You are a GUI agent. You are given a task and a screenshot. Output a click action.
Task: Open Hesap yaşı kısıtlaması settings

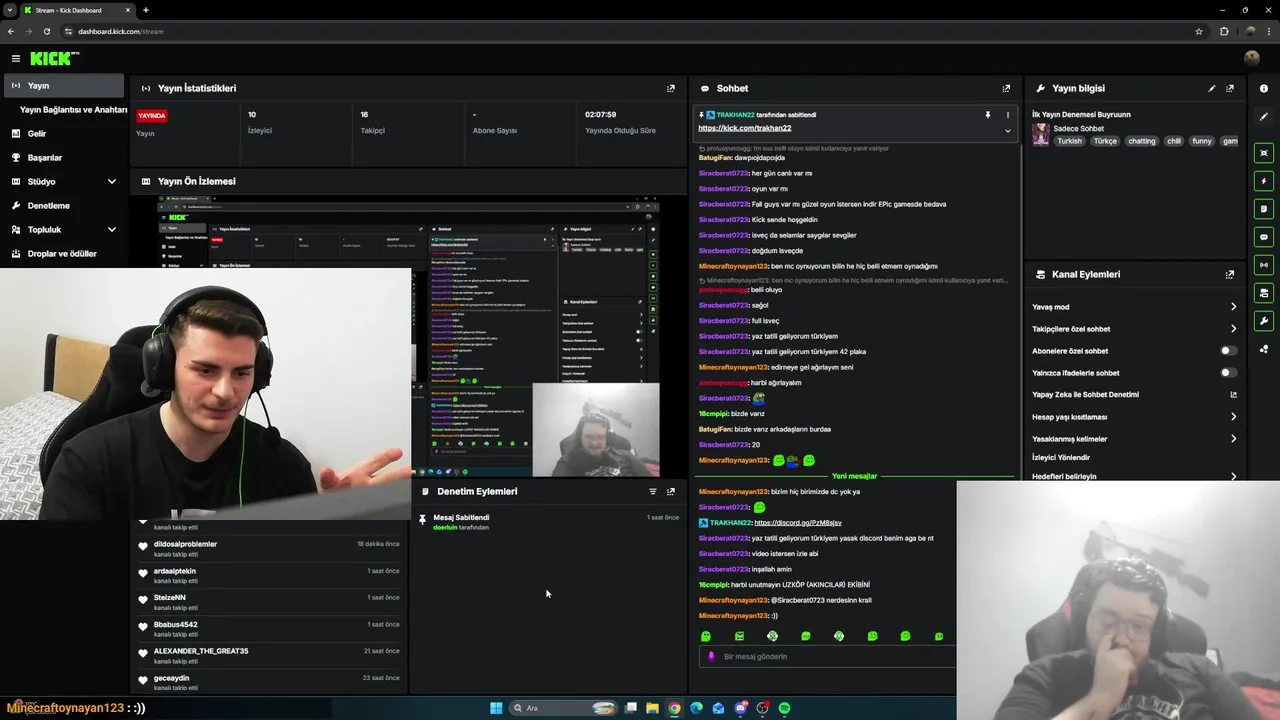[x=1135, y=417]
